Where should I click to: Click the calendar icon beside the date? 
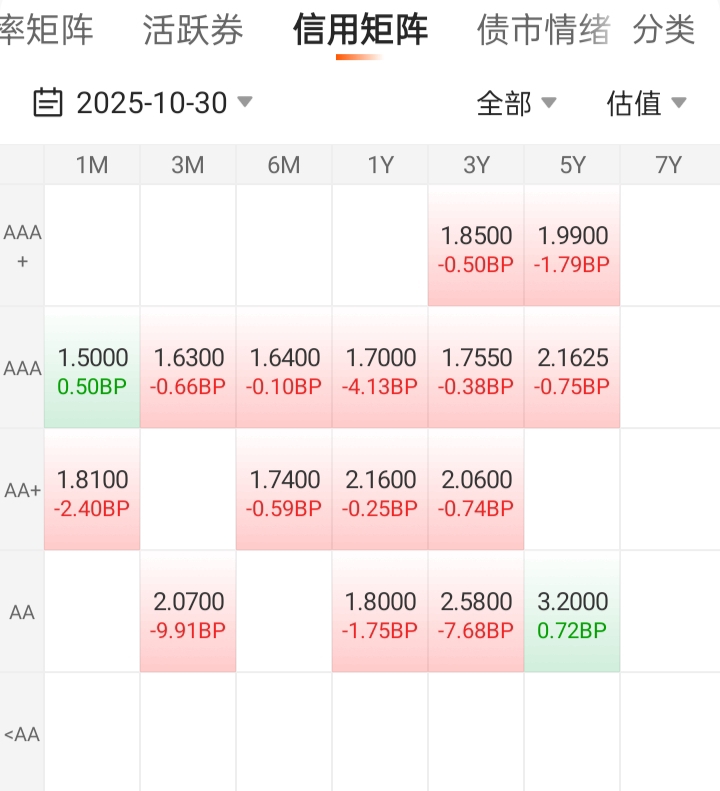[x=47, y=102]
